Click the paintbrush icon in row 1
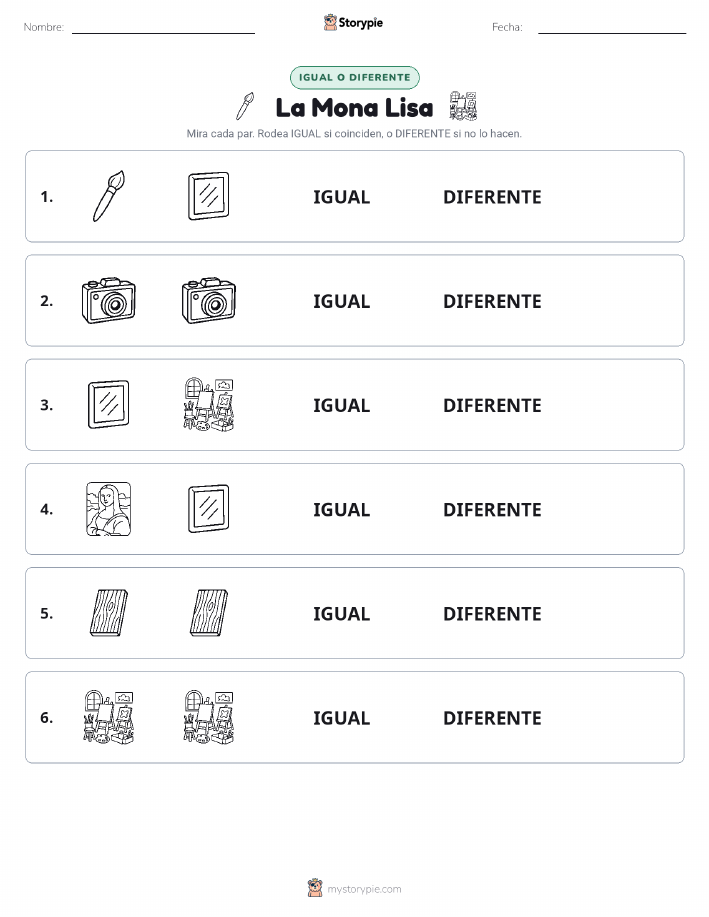Screen dimensions: 709x917 click(109, 196)
